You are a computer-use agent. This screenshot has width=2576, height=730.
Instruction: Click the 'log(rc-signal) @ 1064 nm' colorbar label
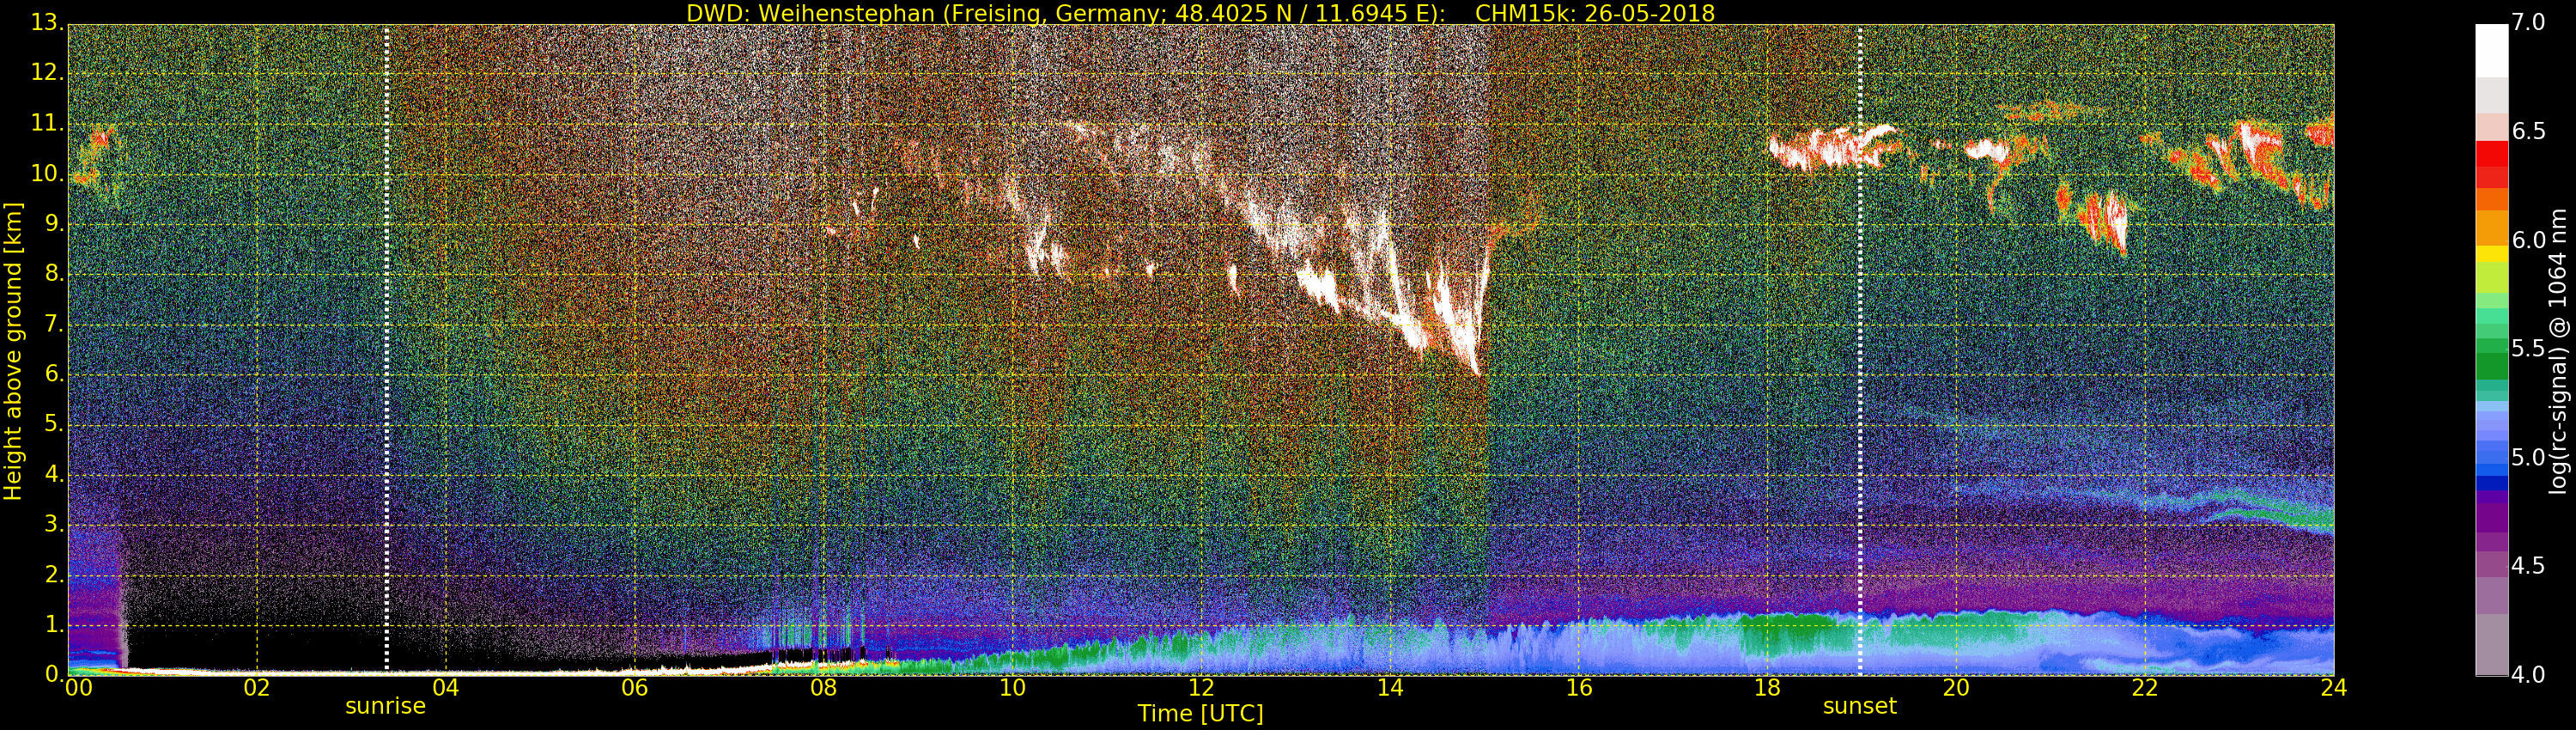click(x=2560, y=351)
